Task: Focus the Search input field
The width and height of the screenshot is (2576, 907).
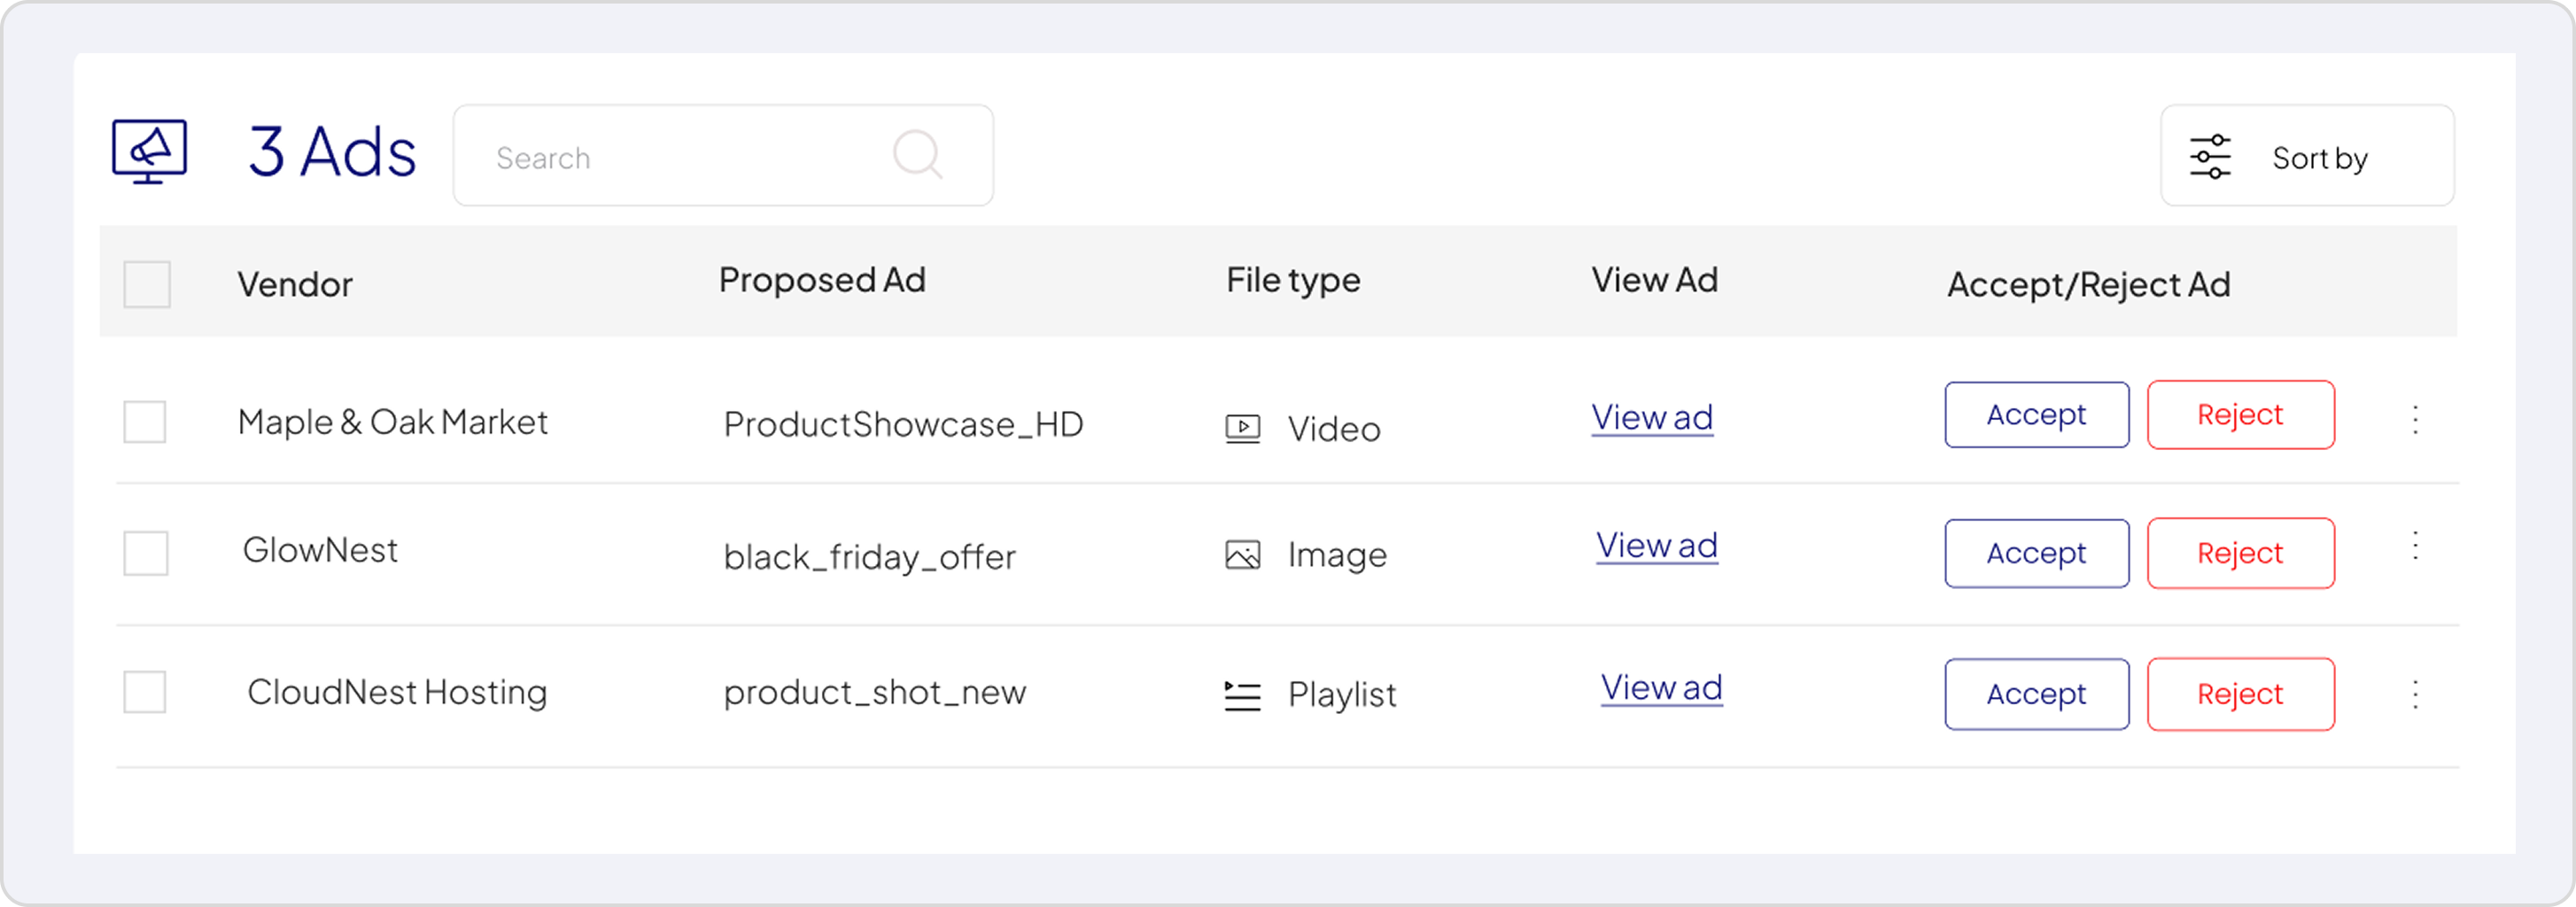Action: coord(723,155)
